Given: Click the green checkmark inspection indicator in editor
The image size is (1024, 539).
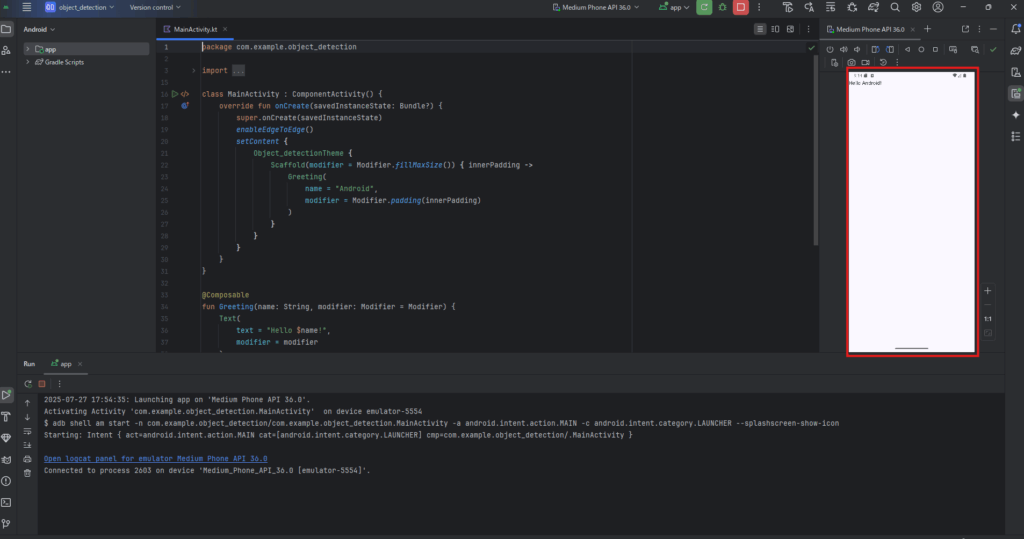Looking at the screenshot, I should pyautogui.click(x=811, y=48).
